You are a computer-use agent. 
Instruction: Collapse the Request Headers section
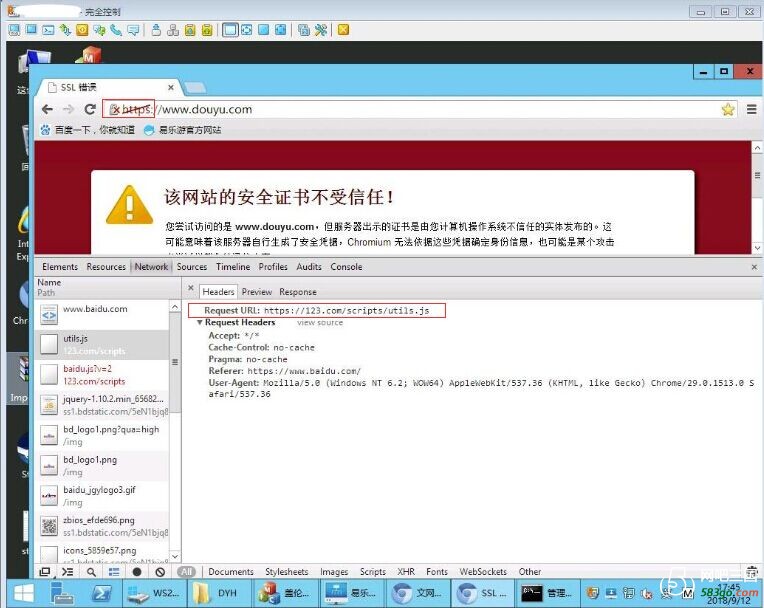point(199,323)
